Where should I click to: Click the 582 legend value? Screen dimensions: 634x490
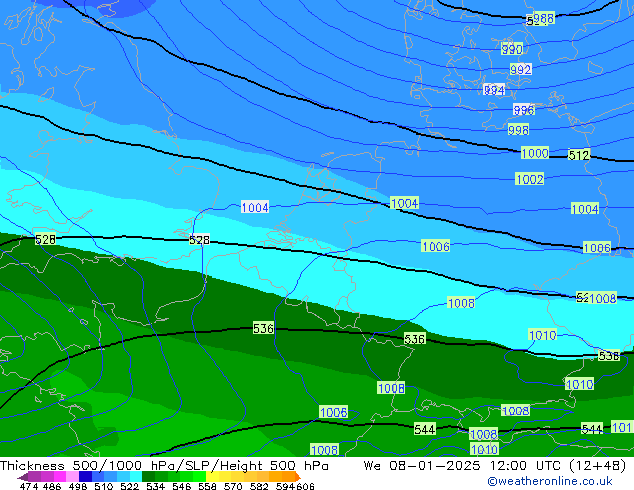click(x=259, y=486)
